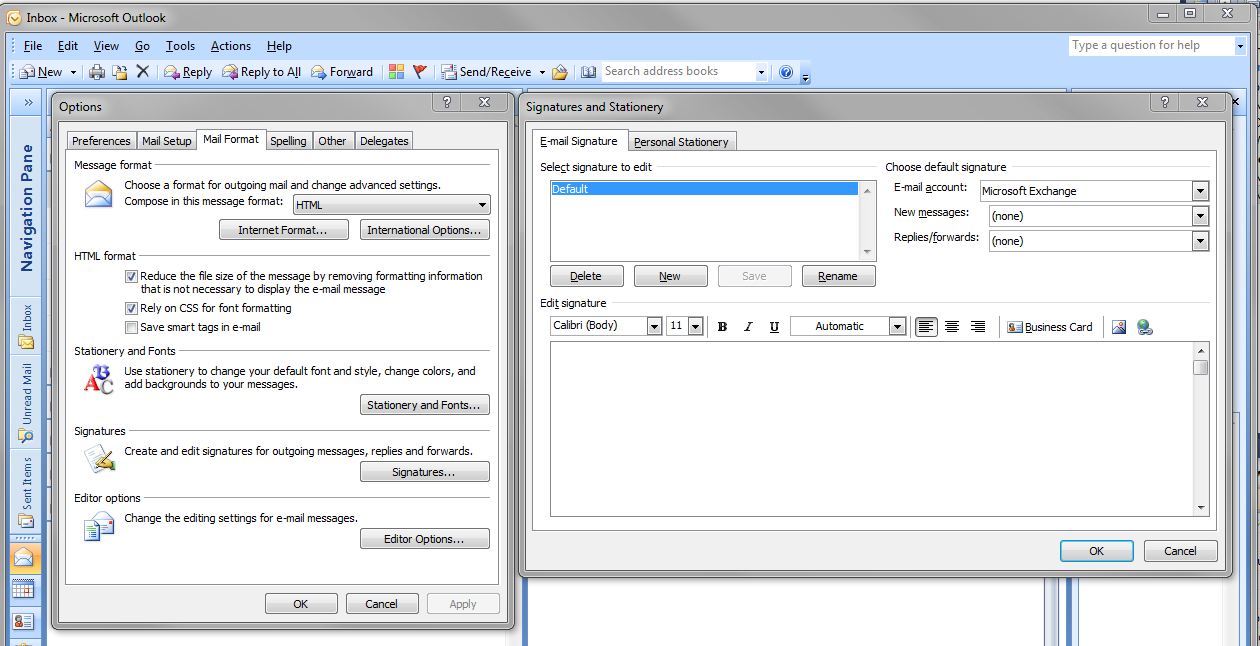1260x646 pixels.
Task: Click the Address Book icon
Action: [x=588, y=72]
